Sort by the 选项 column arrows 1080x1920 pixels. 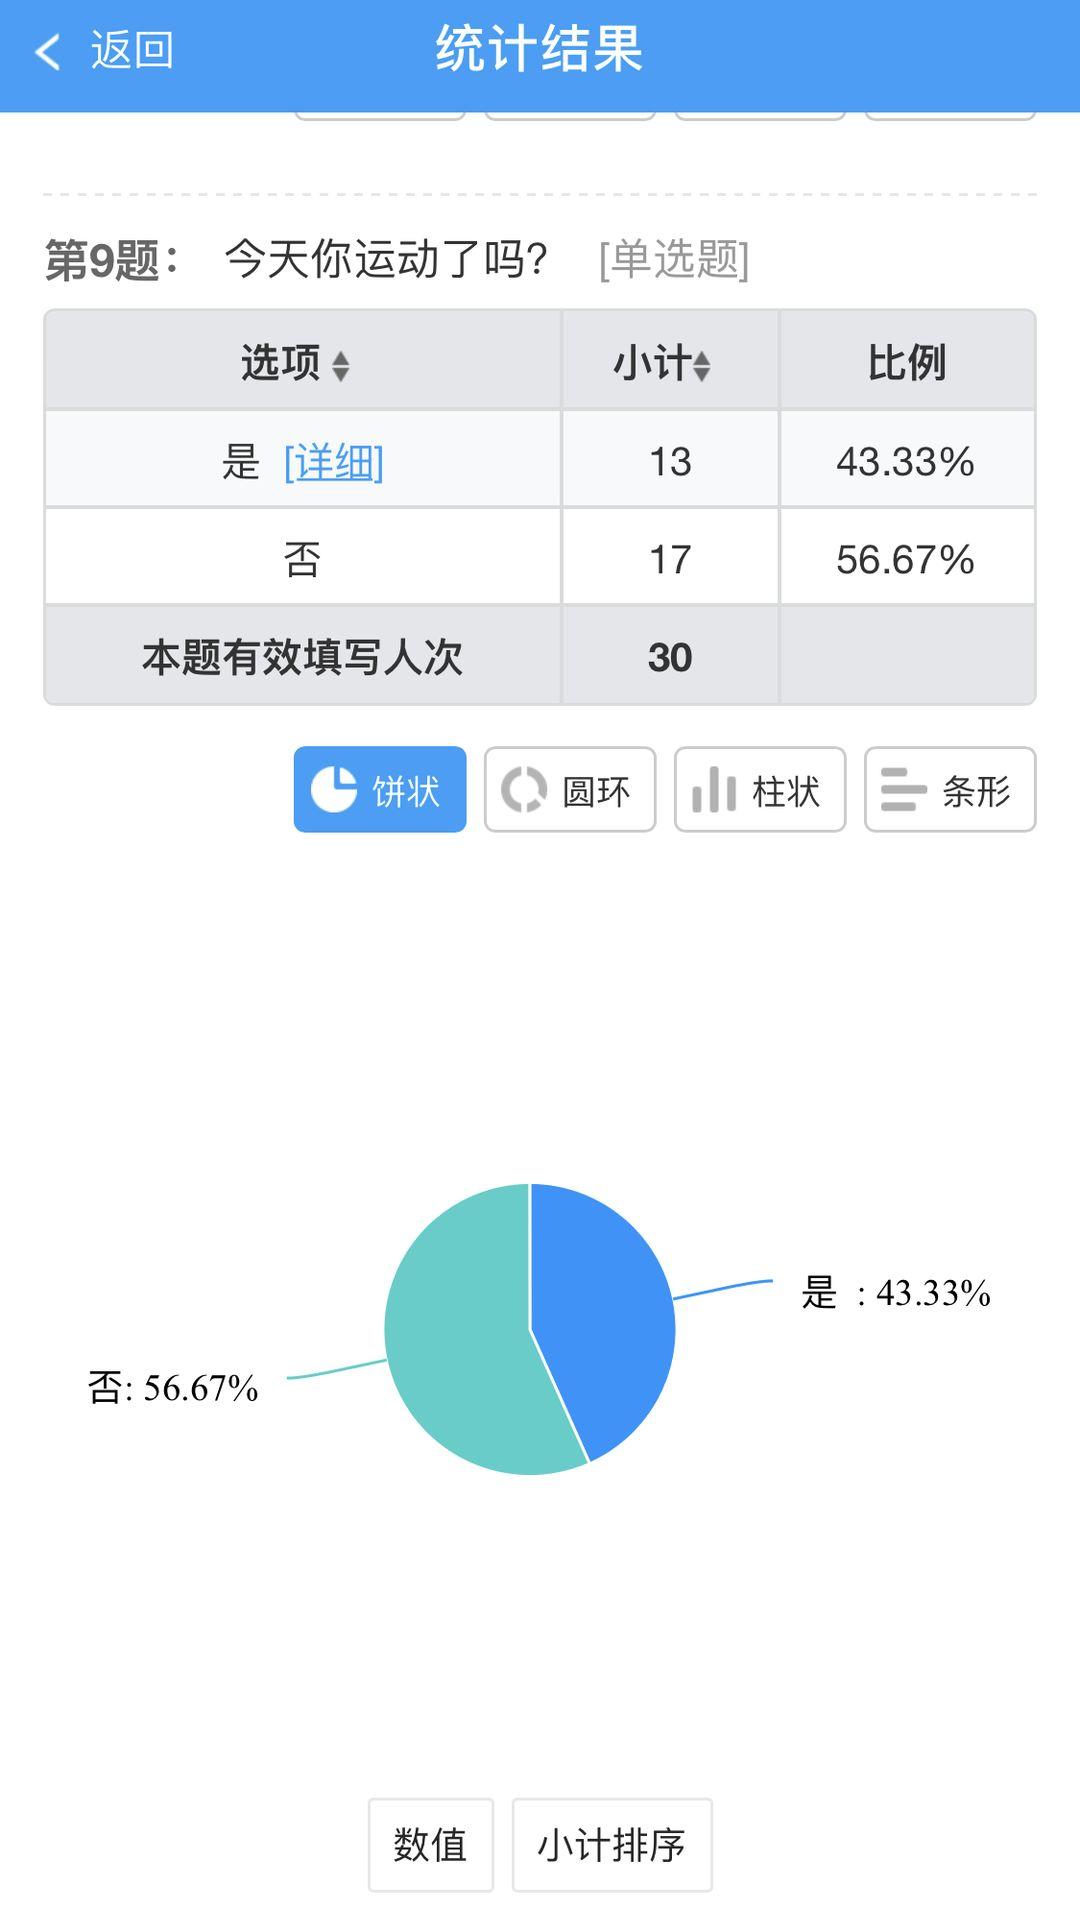tap(341, 366)
